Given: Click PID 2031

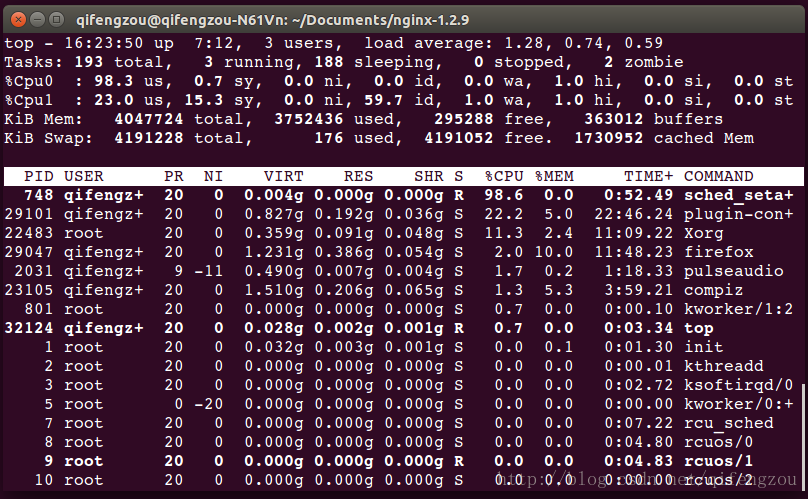Looking at the screenshot, I should (34, 271).
